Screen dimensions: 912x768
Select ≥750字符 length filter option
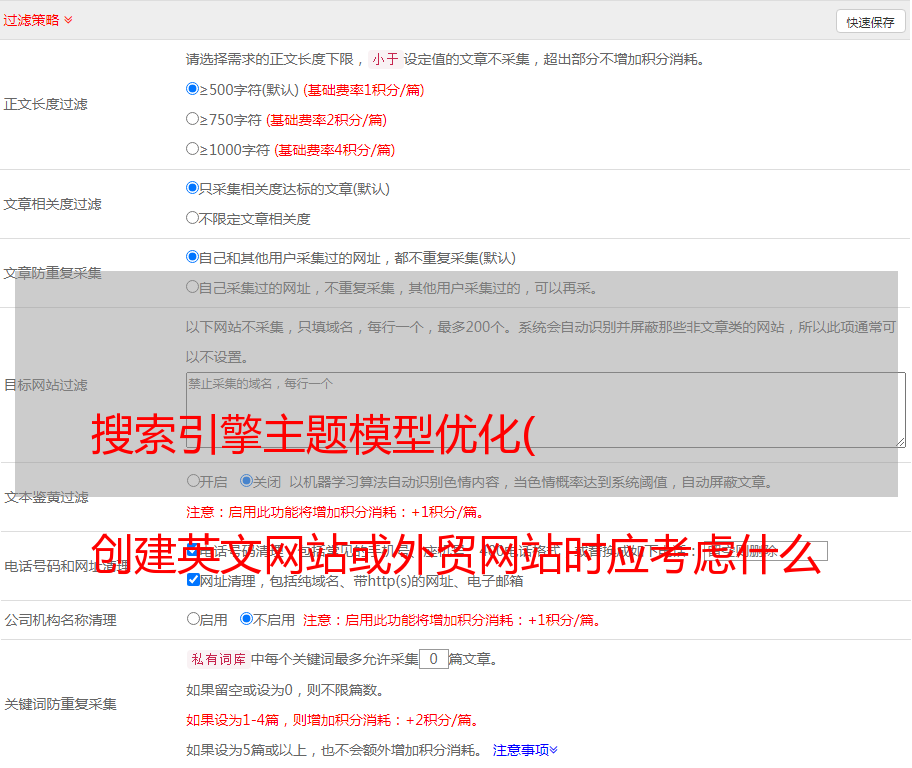[193, 119]
